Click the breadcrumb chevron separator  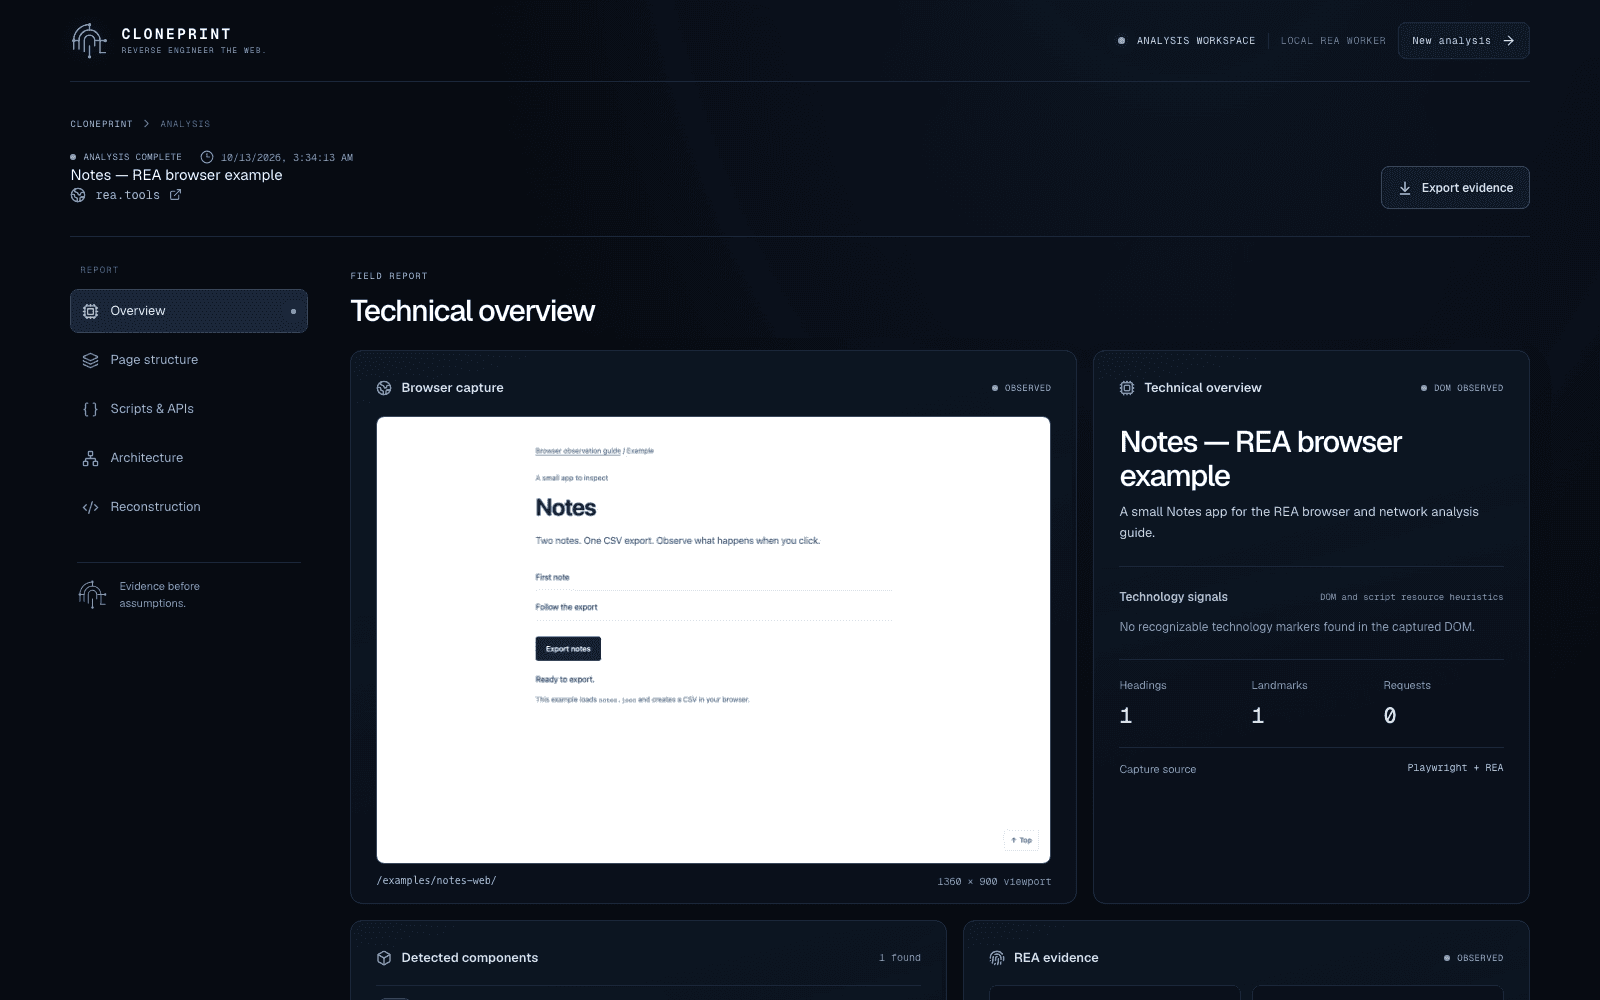[x=146, y=124]
